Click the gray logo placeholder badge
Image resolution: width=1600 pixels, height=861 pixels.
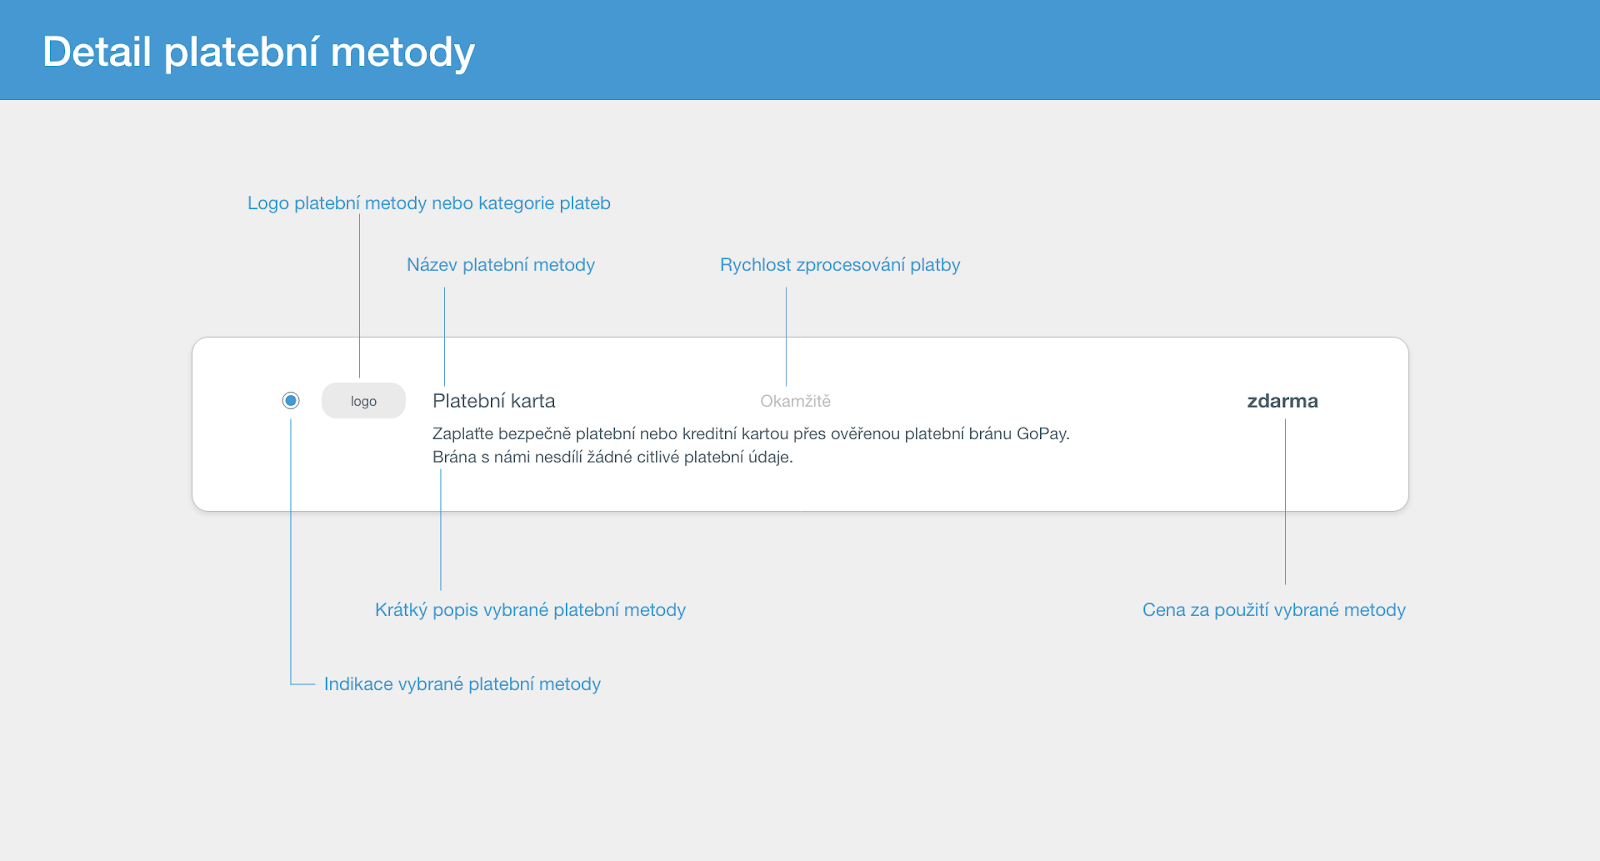pyautogui.click(x=364, y=401)
